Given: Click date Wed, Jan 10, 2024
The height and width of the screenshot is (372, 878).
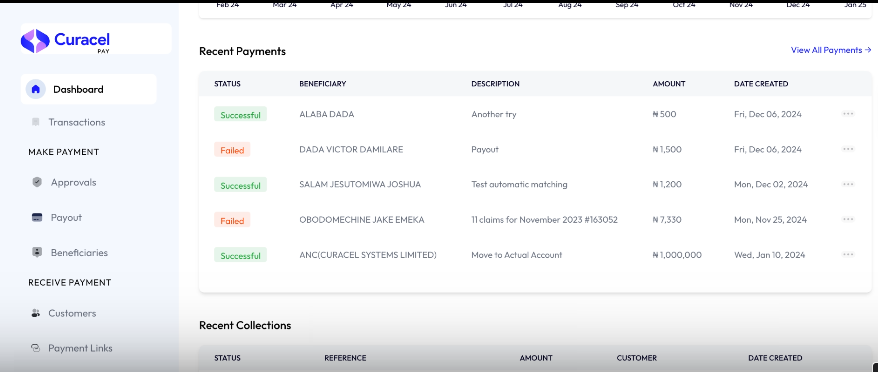Looking at the screenshot, I should (x=769, y=255).
